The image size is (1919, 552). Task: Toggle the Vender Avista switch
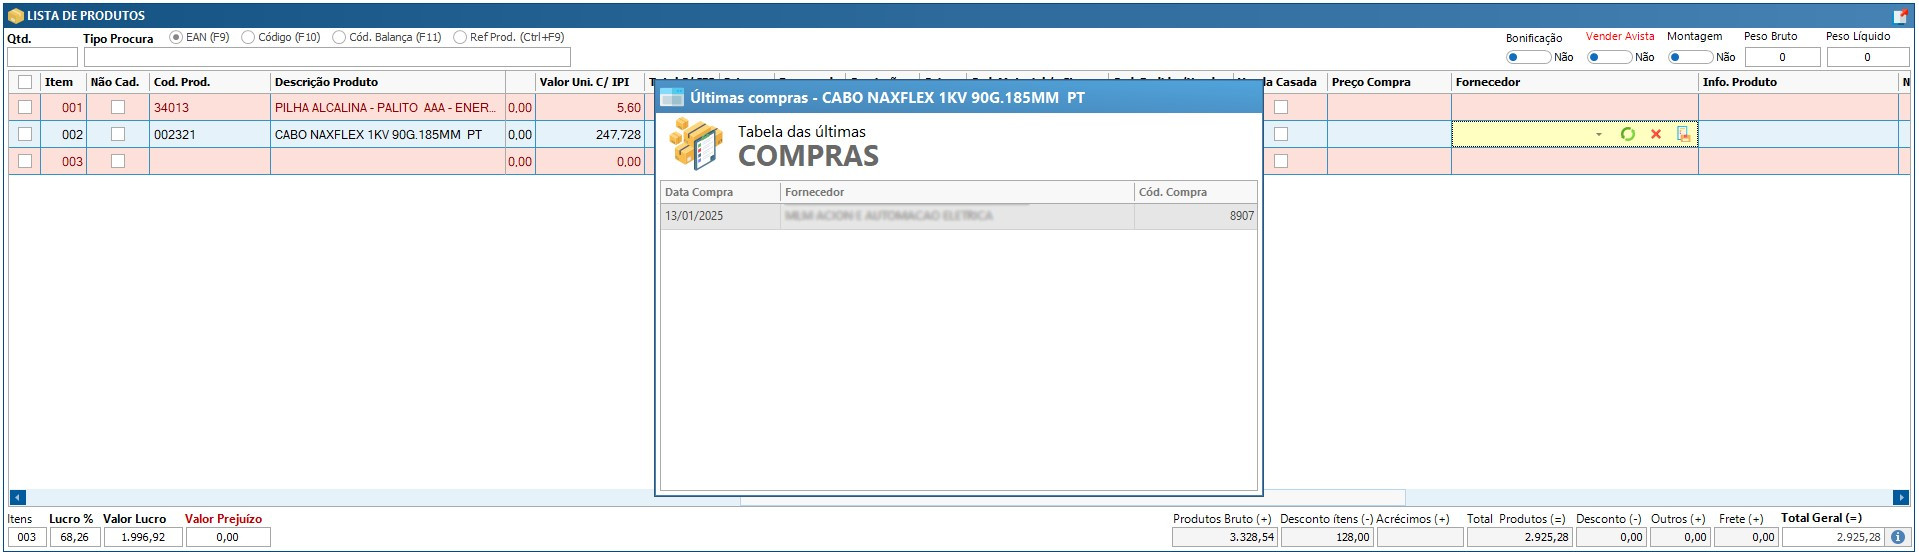[1609, 57]
